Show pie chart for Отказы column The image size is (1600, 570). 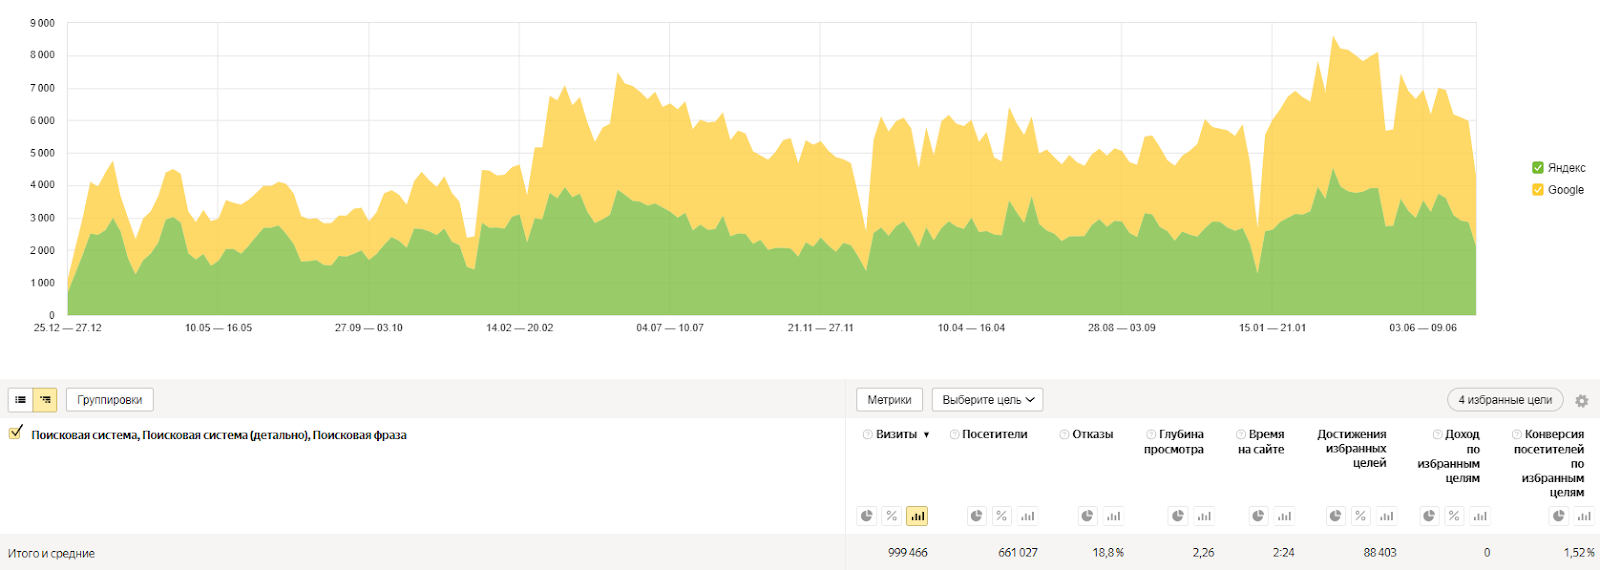pyautogui.click(x=1087, y=516)
